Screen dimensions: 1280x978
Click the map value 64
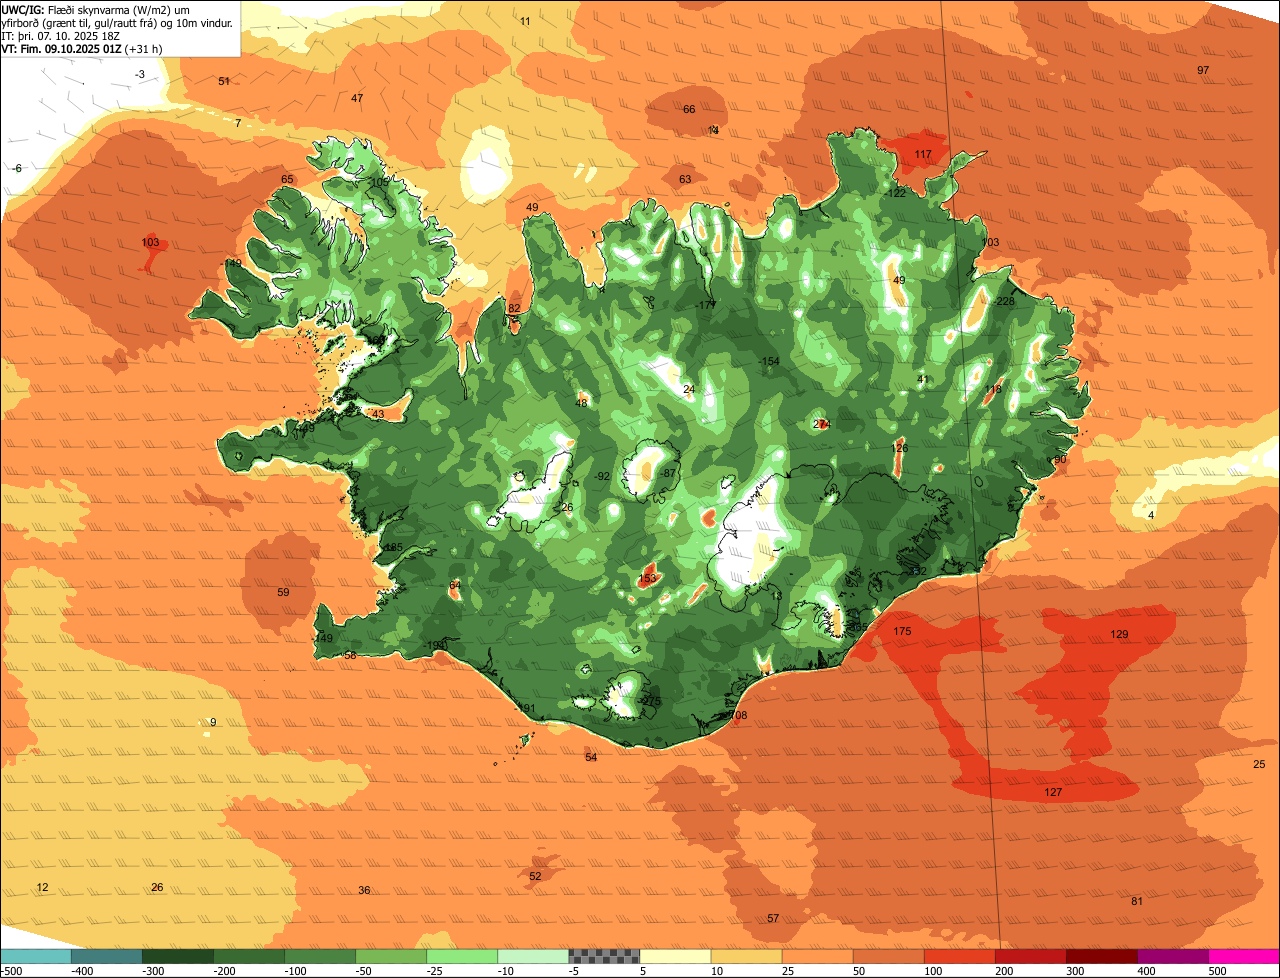coord(455,586)
